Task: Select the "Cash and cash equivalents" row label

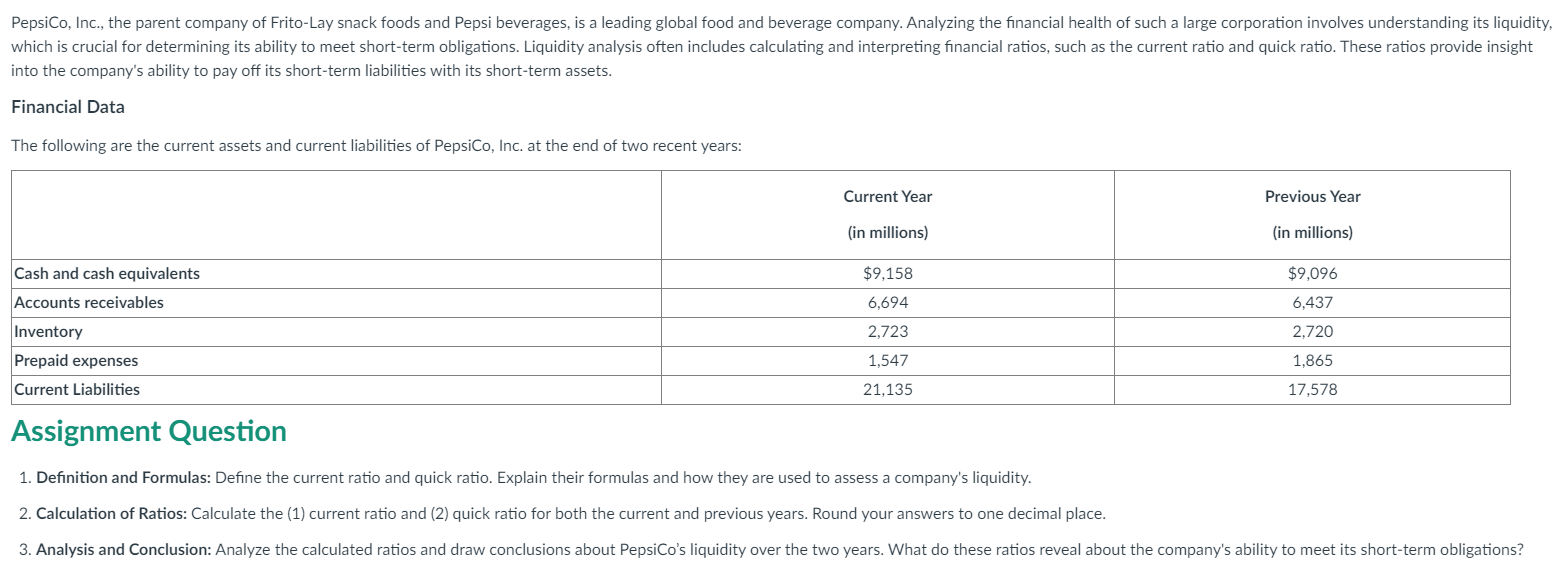Action: coord(107,274)
